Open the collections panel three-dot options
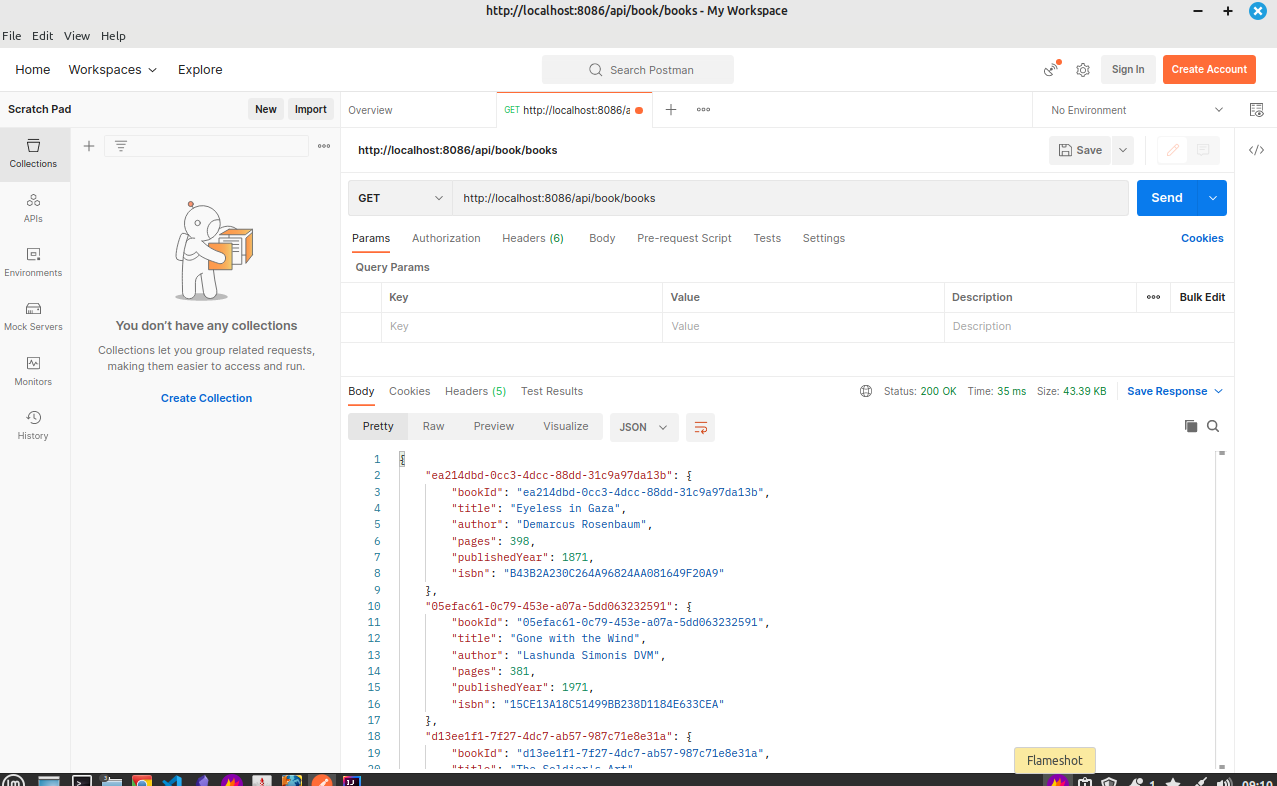The image size is (1277, 786). (x=324, y=146)
